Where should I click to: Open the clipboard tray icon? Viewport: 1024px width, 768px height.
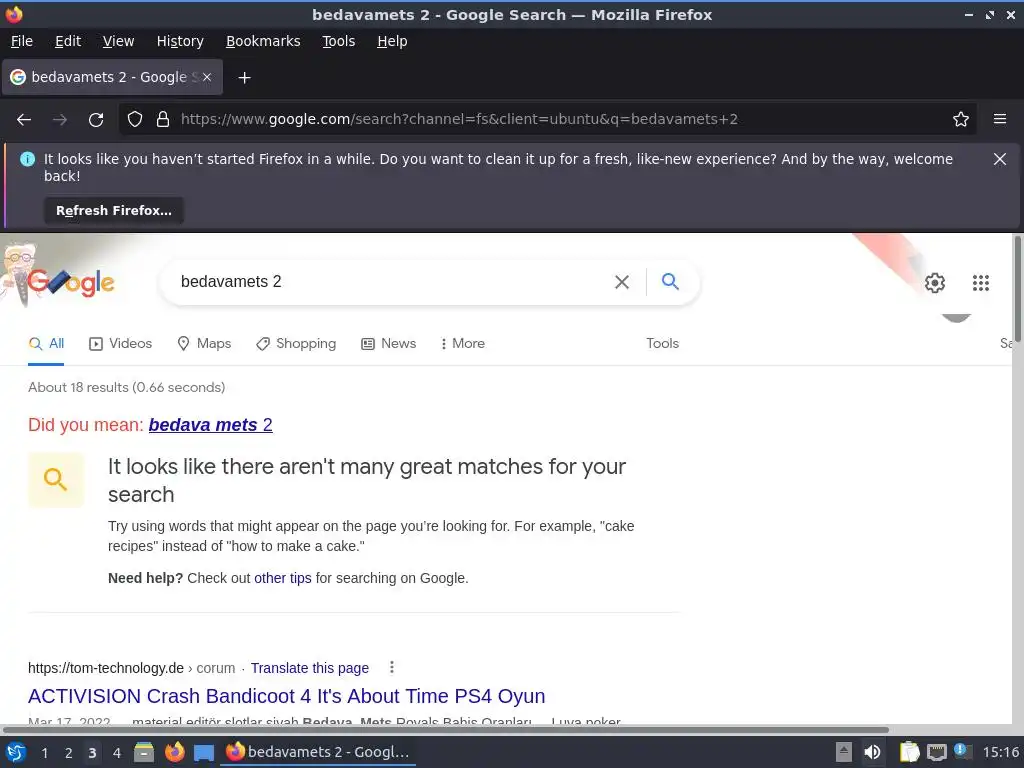pyautogui.click(x=909, y=752)
